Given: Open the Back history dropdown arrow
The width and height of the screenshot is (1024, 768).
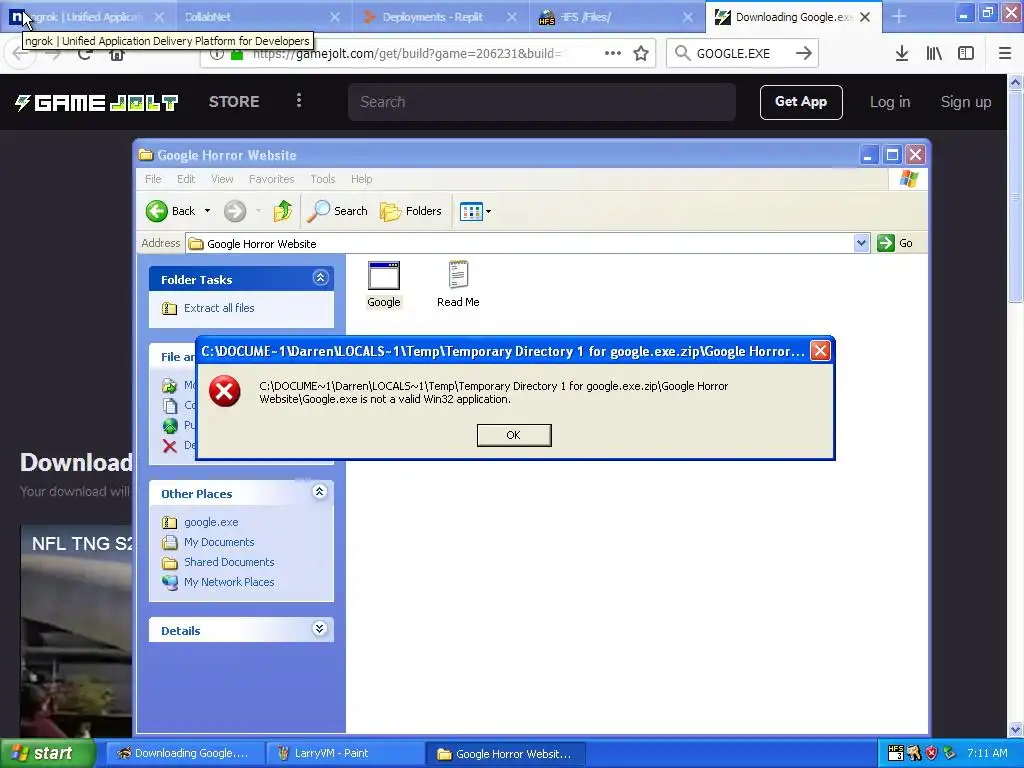Looking at the screenshot, I should (x=207, y=211).
